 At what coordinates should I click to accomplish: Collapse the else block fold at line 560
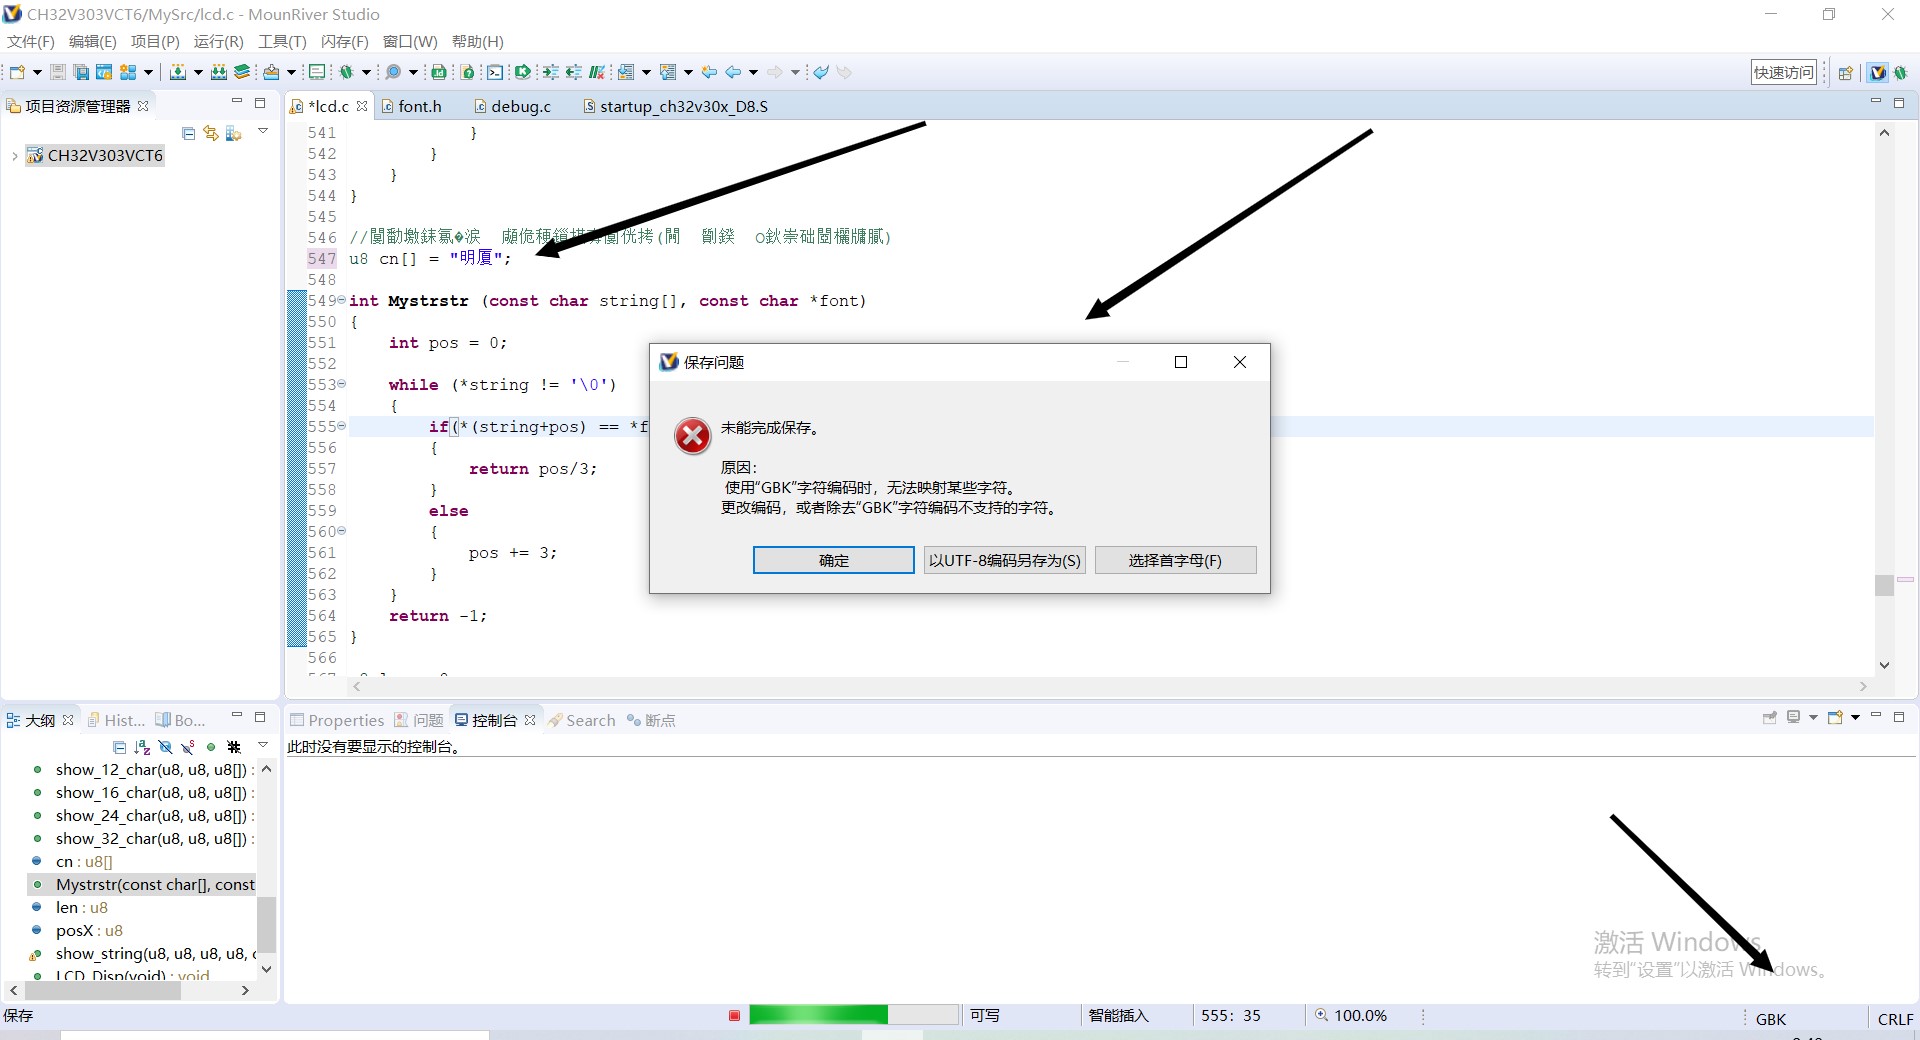341,531
